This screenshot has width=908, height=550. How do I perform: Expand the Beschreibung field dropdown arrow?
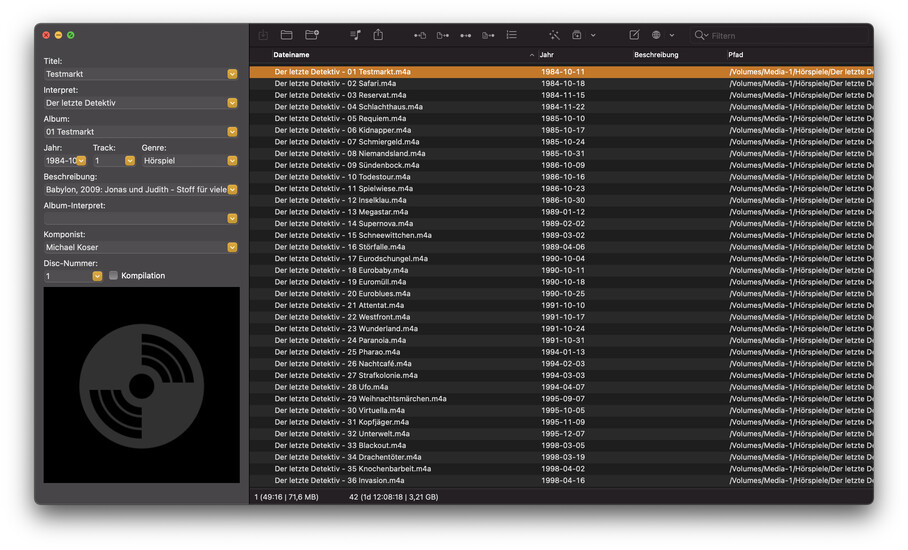pyautogui.click(x=232, y=189)
